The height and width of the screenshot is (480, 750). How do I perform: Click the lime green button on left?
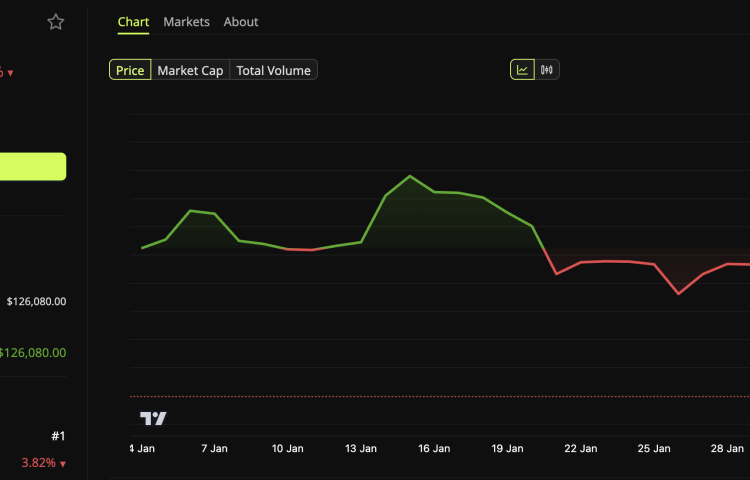click(x=32, y=167)
